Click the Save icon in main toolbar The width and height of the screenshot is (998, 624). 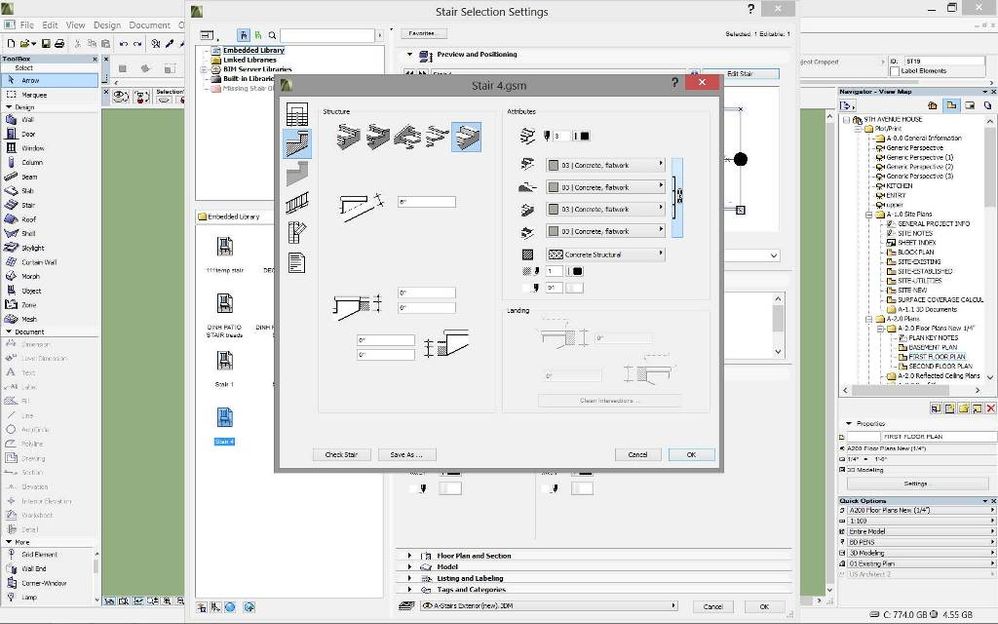point(46,43)
